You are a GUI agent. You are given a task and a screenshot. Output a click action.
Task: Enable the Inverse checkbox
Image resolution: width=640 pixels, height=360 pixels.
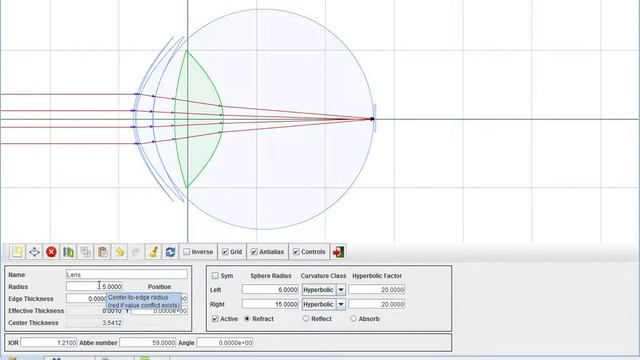point(187,252)
